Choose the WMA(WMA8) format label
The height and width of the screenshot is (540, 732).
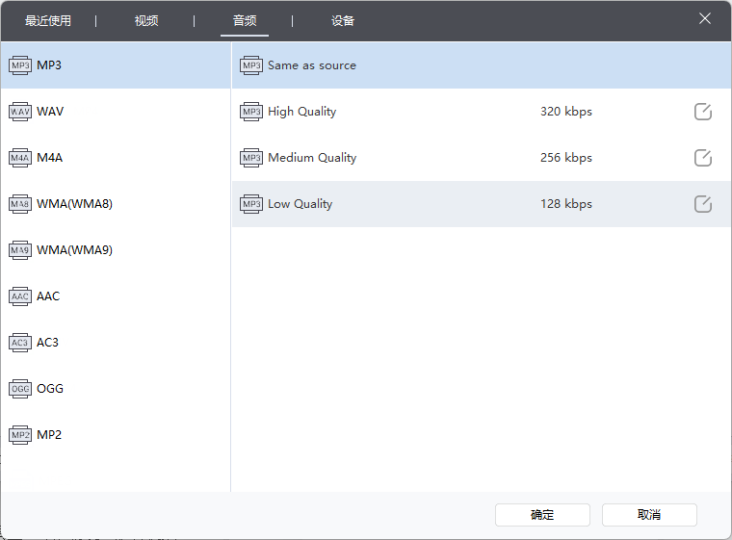(x=75, y=204)
